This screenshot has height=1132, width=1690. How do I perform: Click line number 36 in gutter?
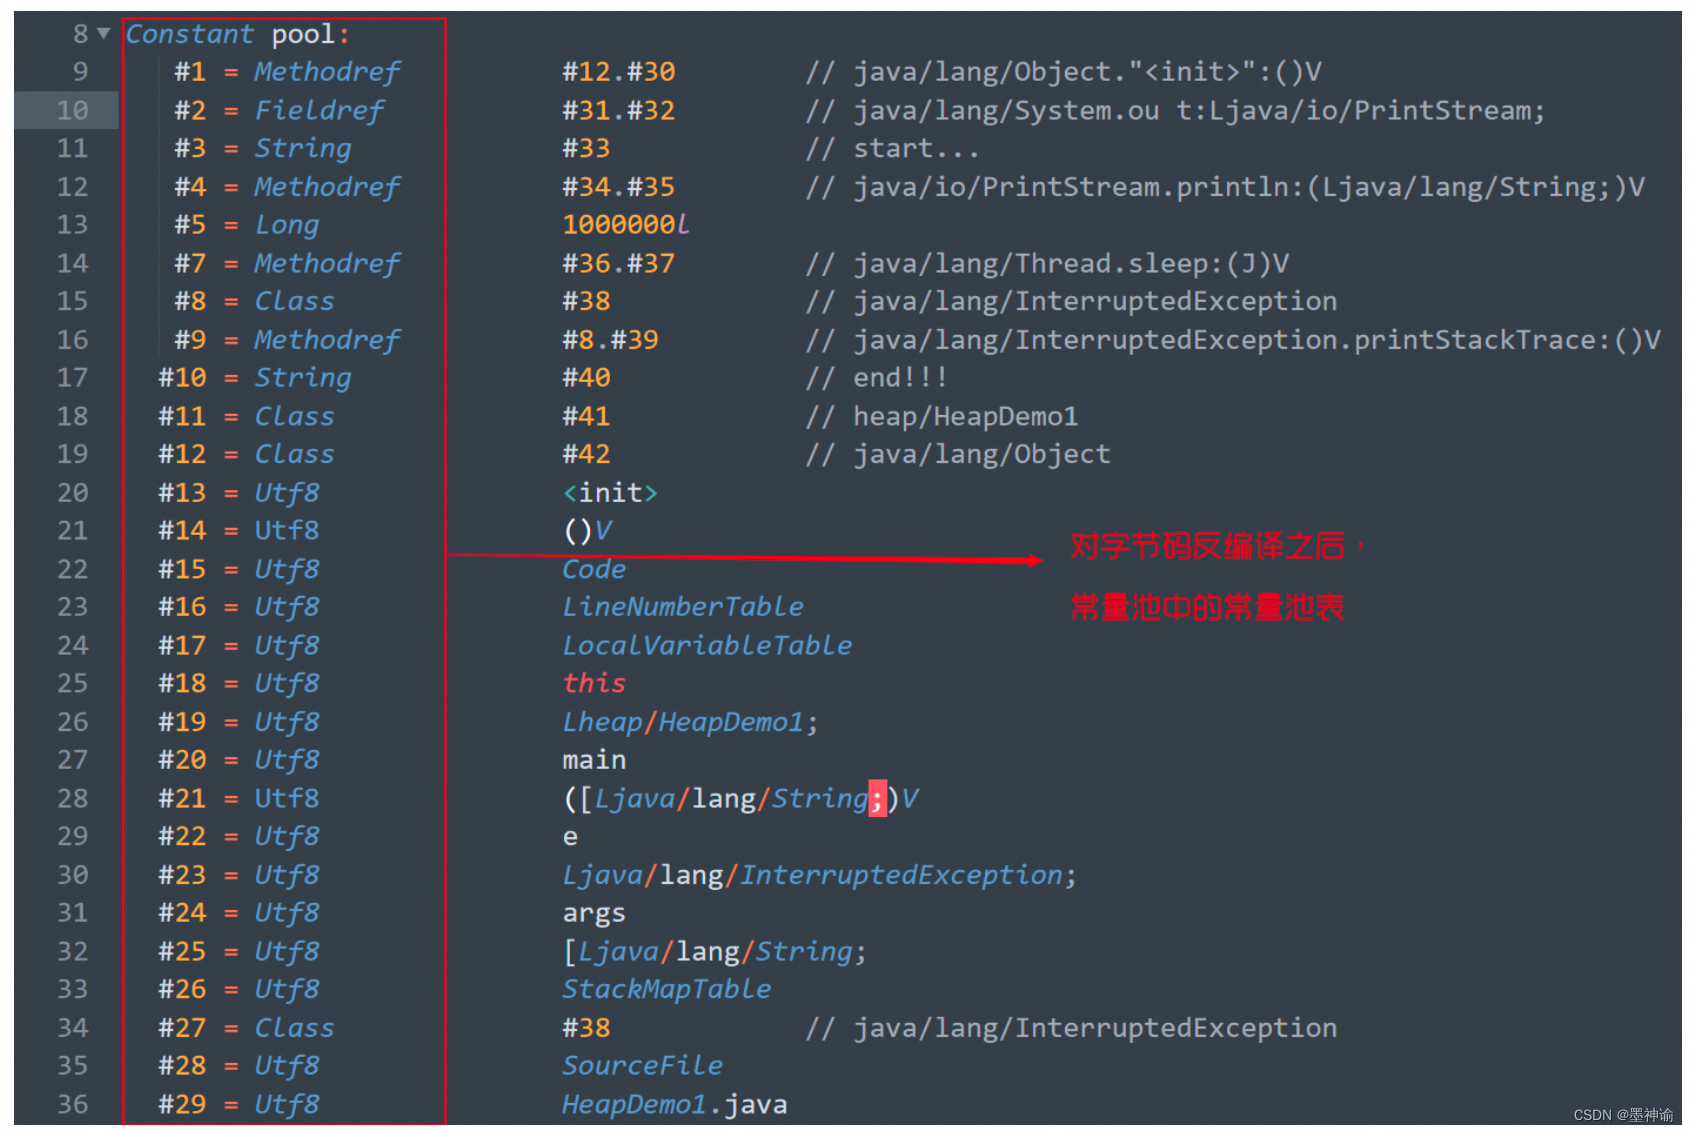point(72,1104)
